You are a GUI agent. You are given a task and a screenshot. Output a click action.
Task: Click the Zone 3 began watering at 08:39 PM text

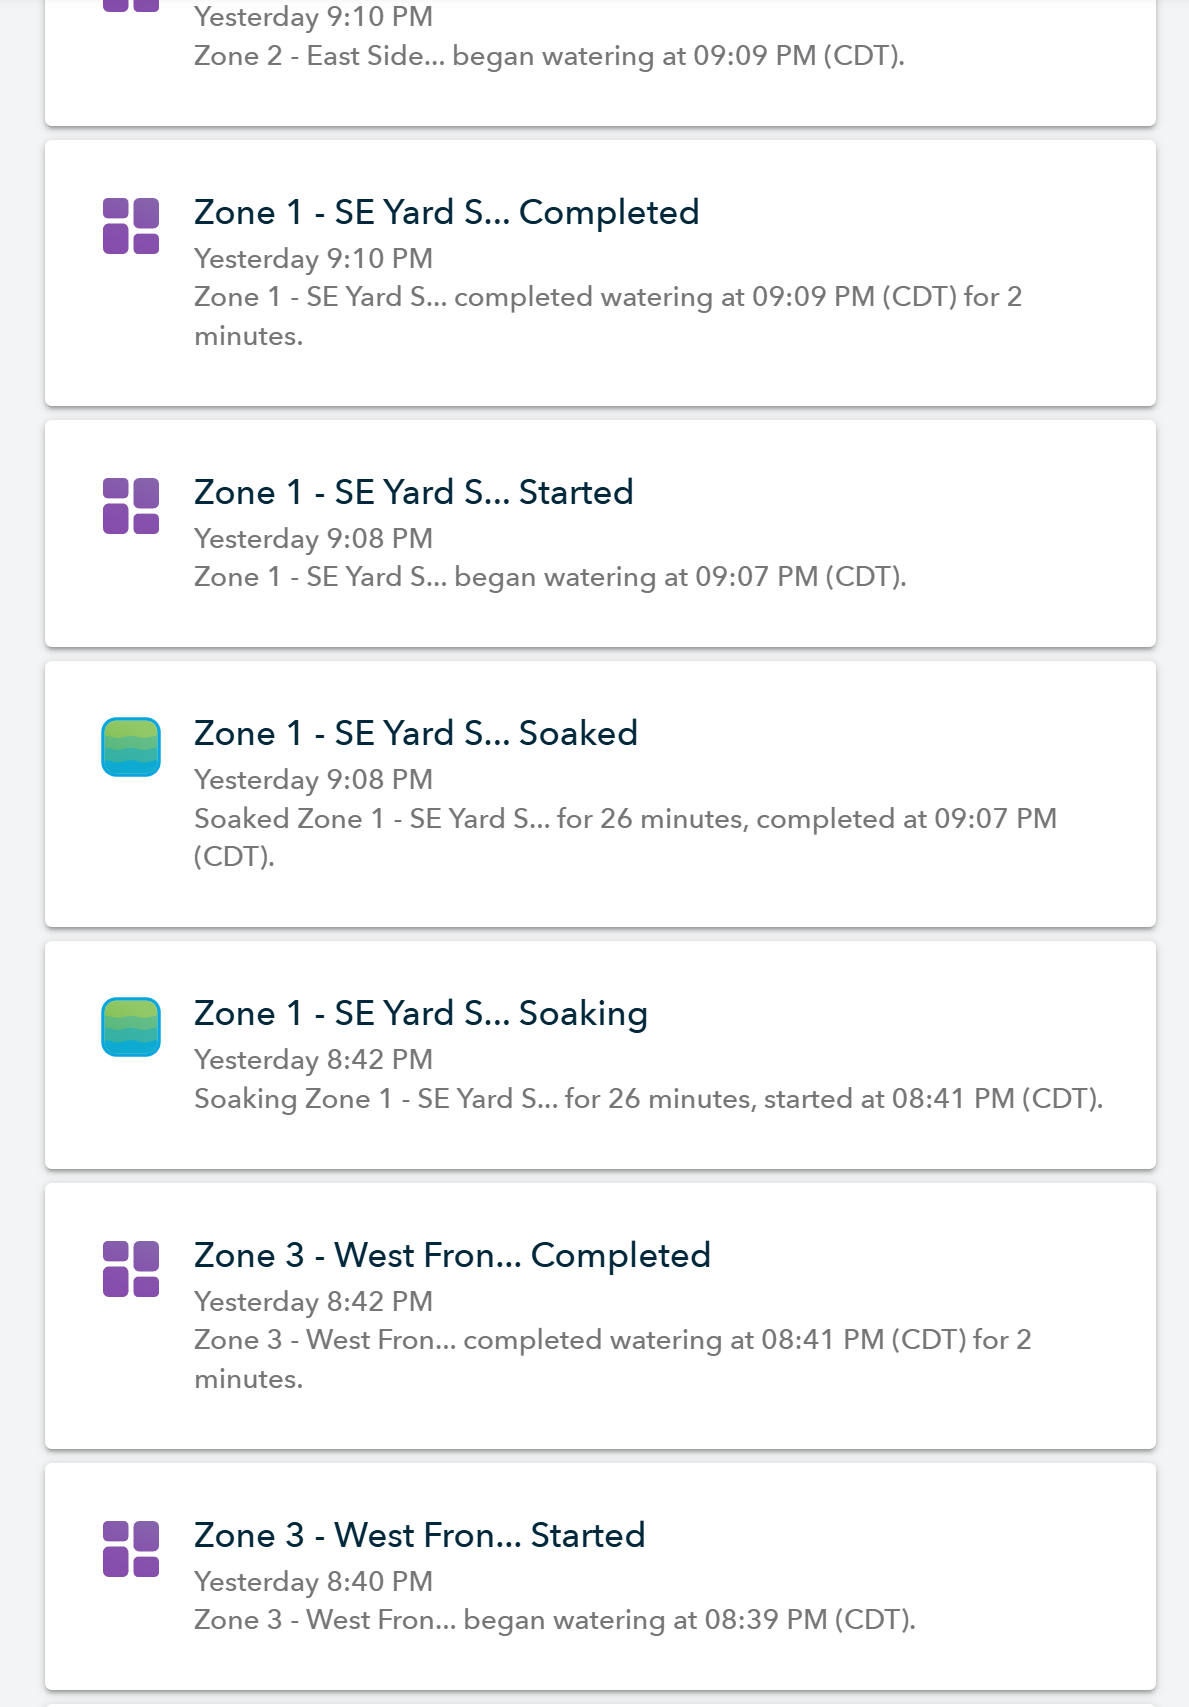click(555, 1620)
